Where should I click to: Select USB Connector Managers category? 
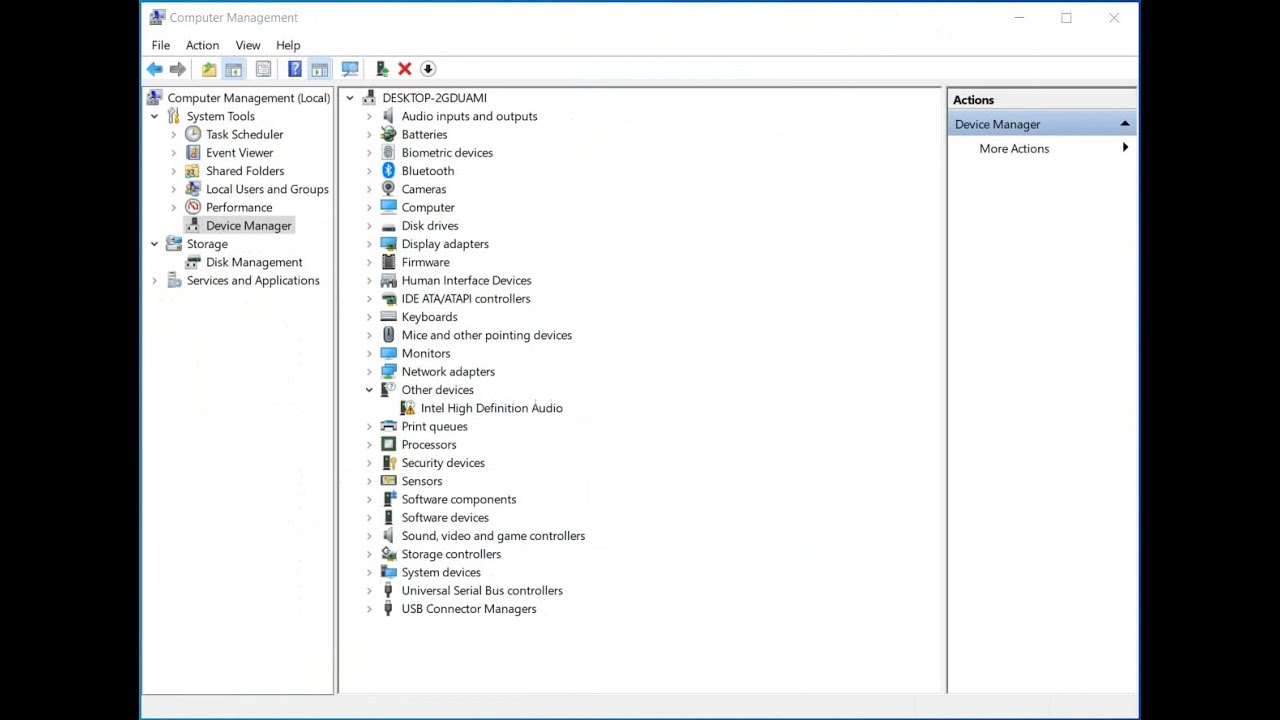(x=468, y=609)
